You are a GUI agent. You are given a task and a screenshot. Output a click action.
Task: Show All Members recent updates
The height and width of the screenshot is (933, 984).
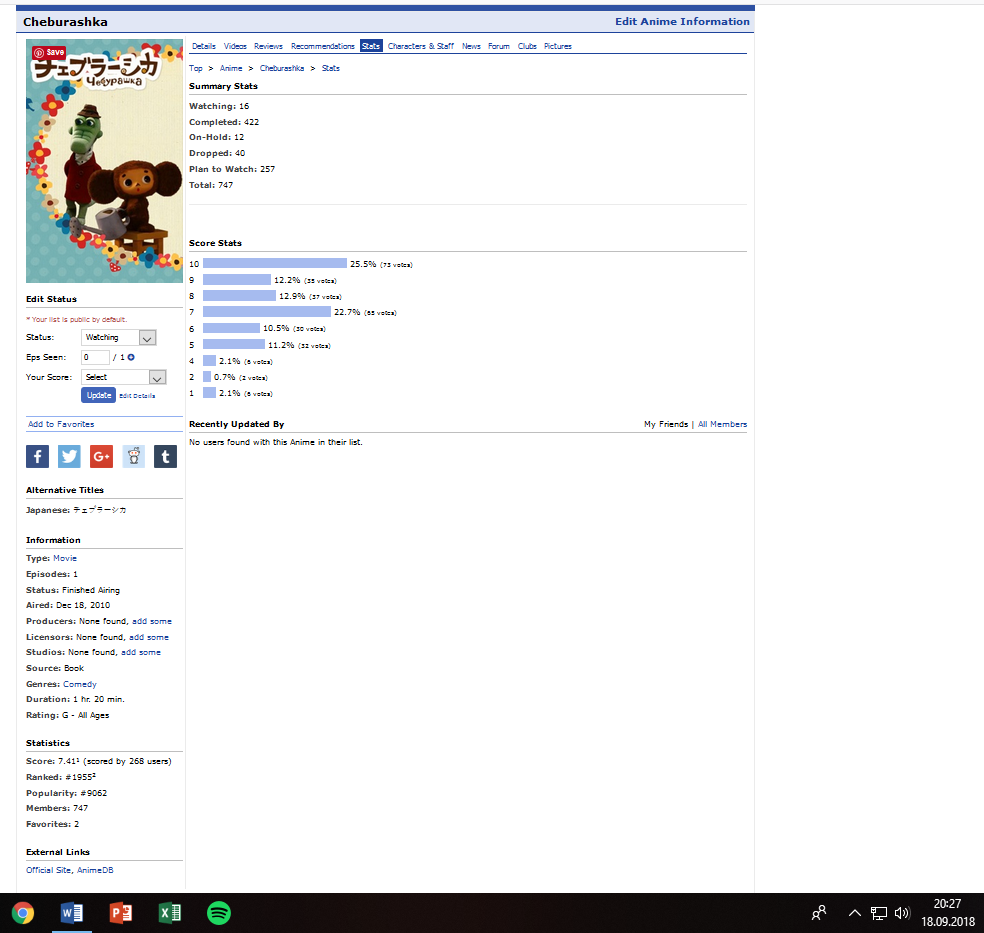coord(722,424)
